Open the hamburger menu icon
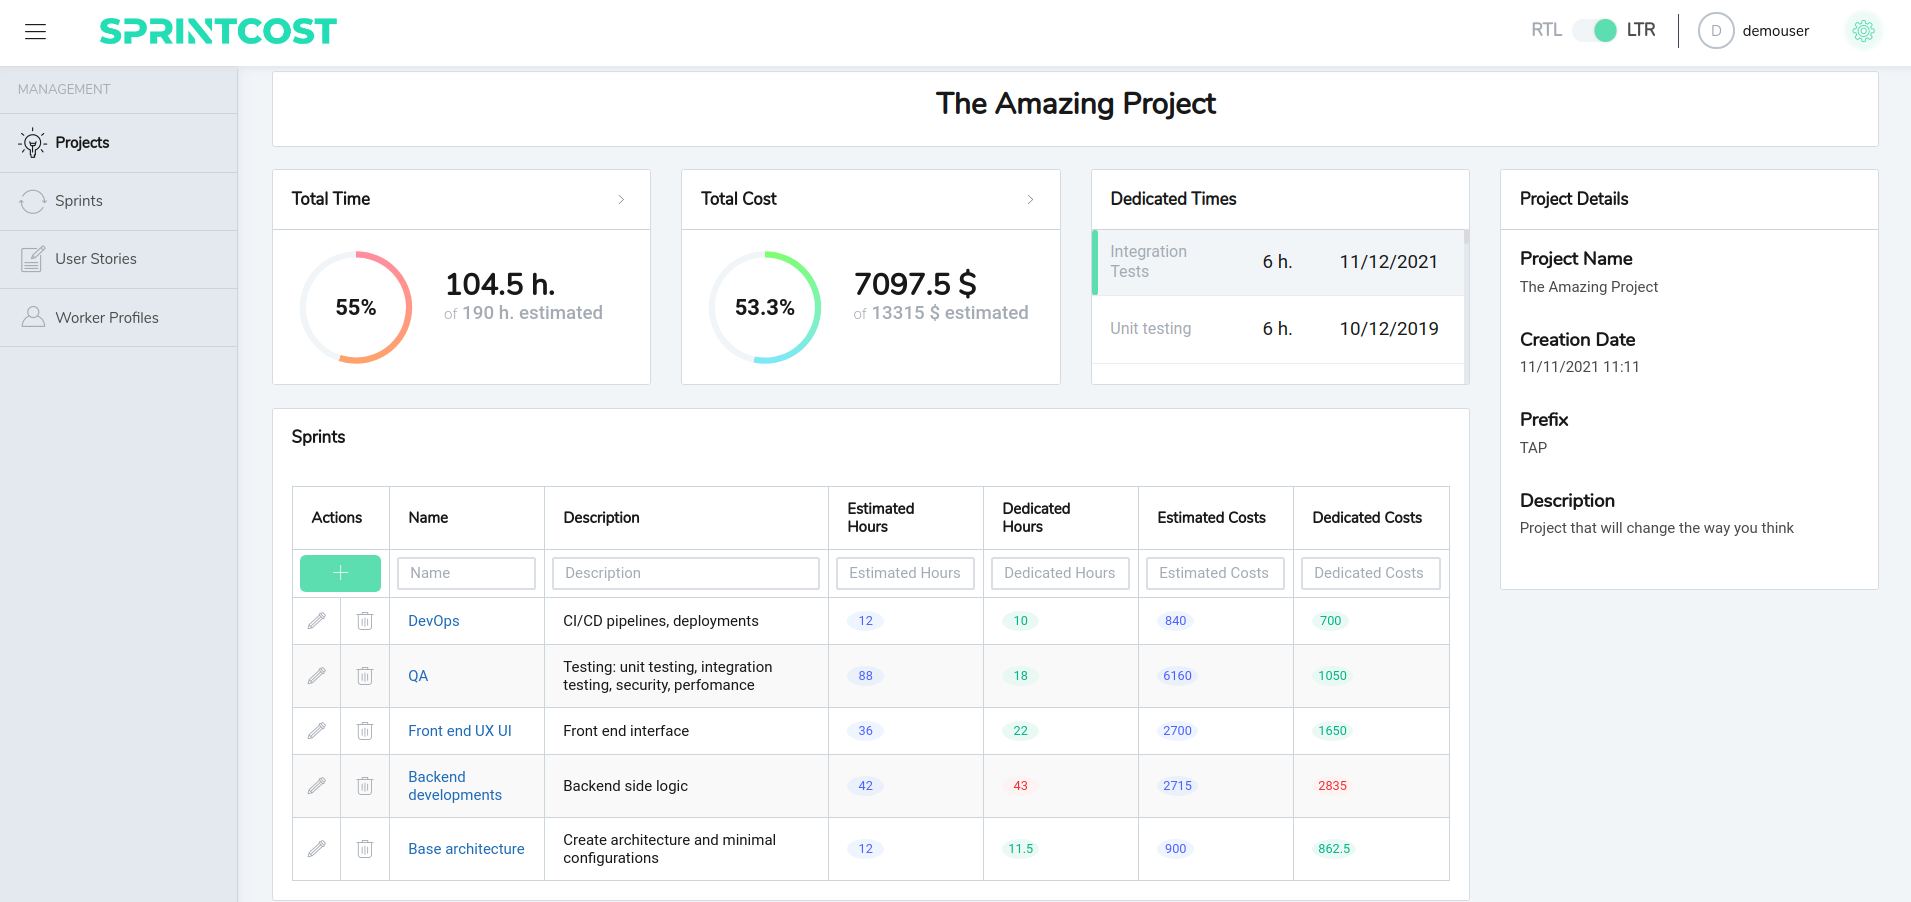 click(36, 32)
